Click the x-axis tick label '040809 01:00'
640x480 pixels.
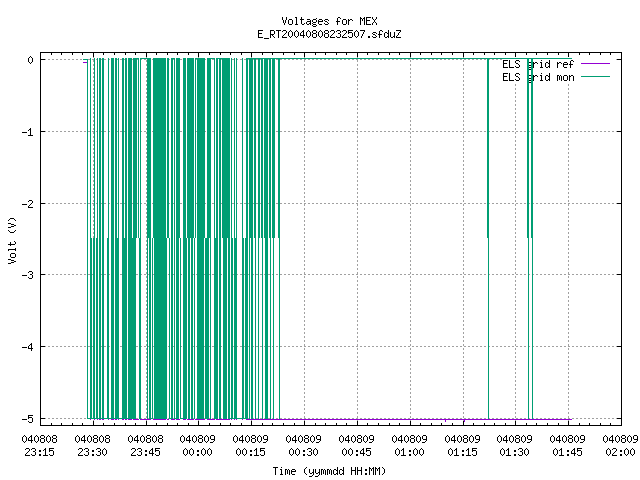pyautogui.click(x=409, y=446)
